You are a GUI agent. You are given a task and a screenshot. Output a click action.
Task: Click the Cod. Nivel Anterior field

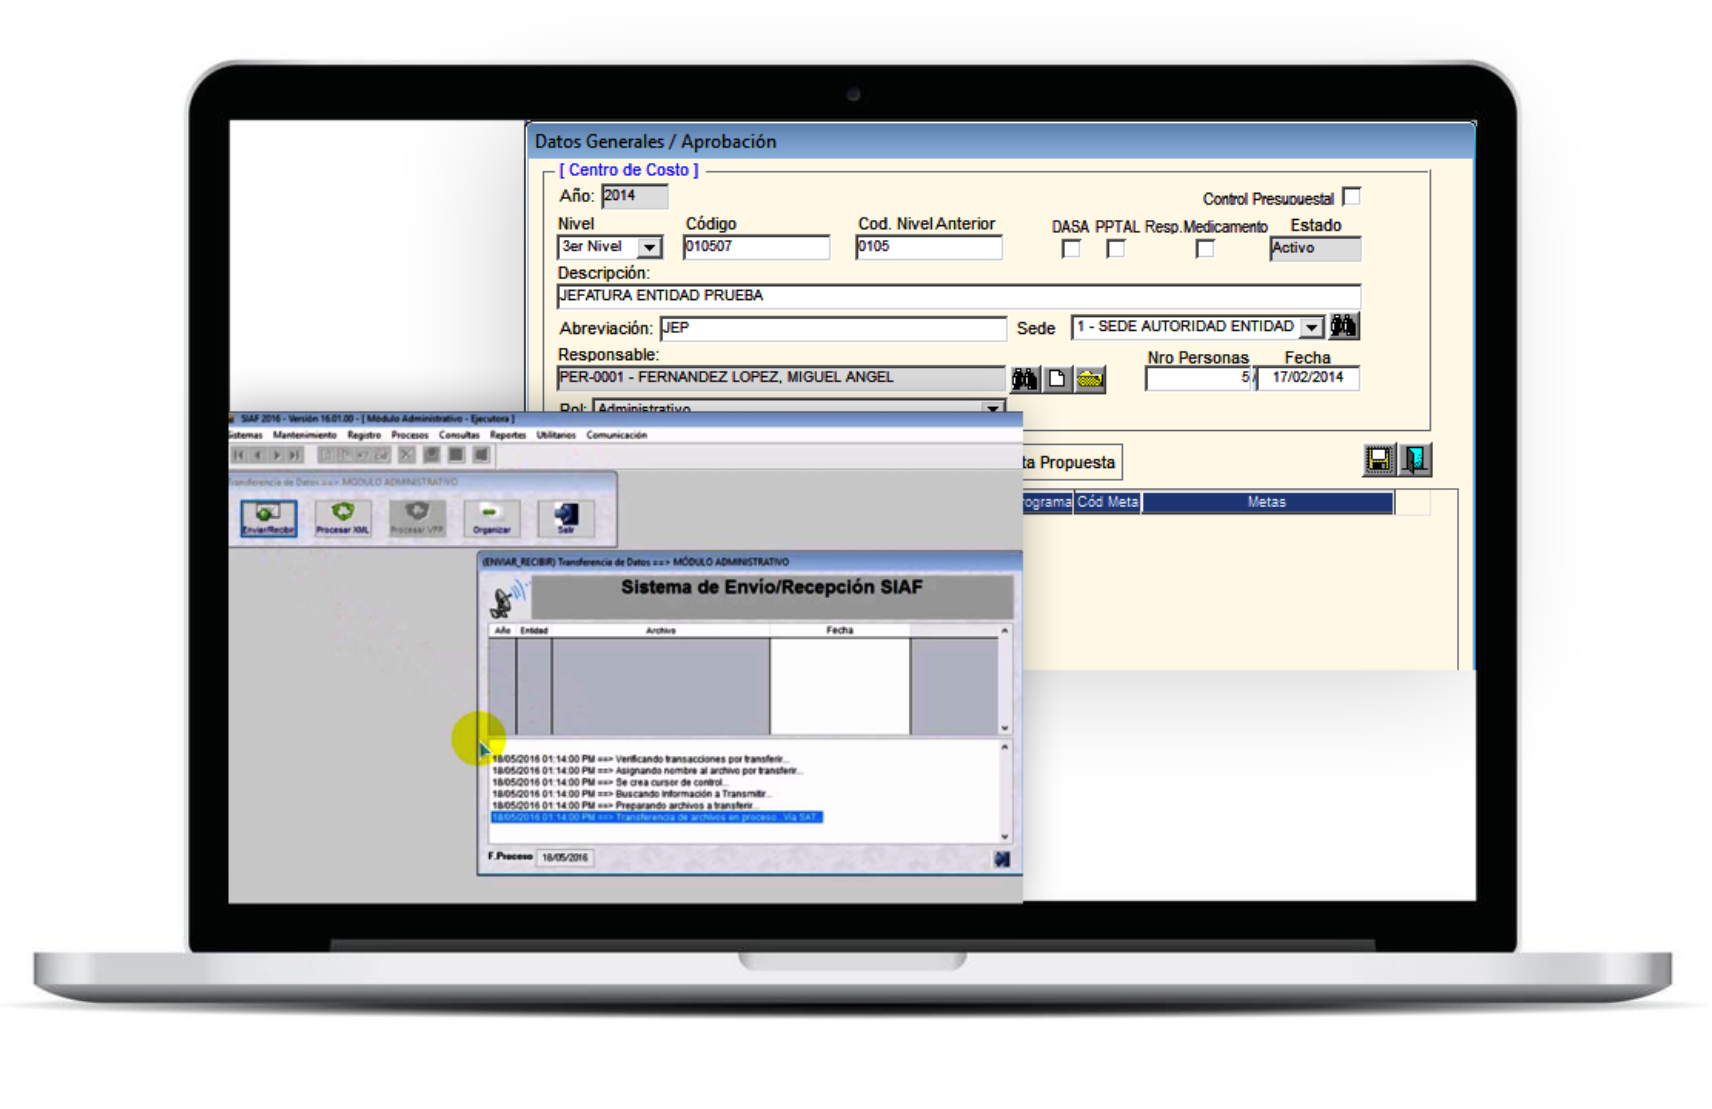click(929, 247)
